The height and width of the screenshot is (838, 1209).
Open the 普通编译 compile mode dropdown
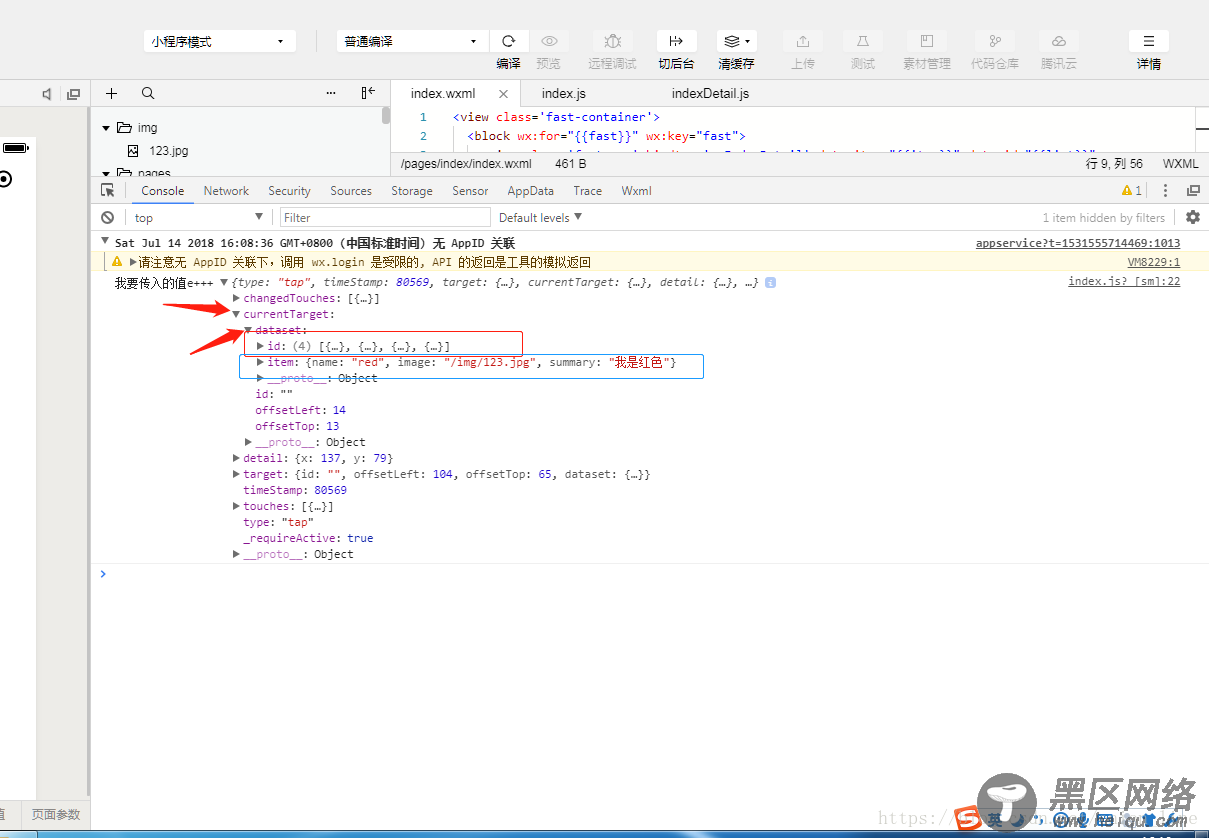click(411, 42)
